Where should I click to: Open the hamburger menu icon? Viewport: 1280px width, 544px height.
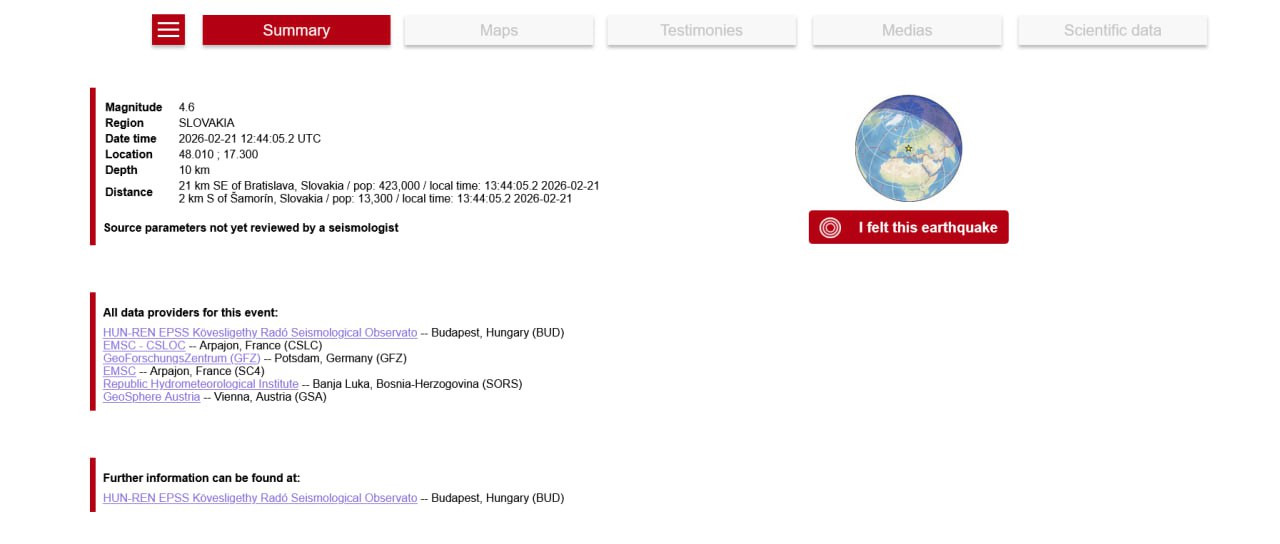click(168, 30)
